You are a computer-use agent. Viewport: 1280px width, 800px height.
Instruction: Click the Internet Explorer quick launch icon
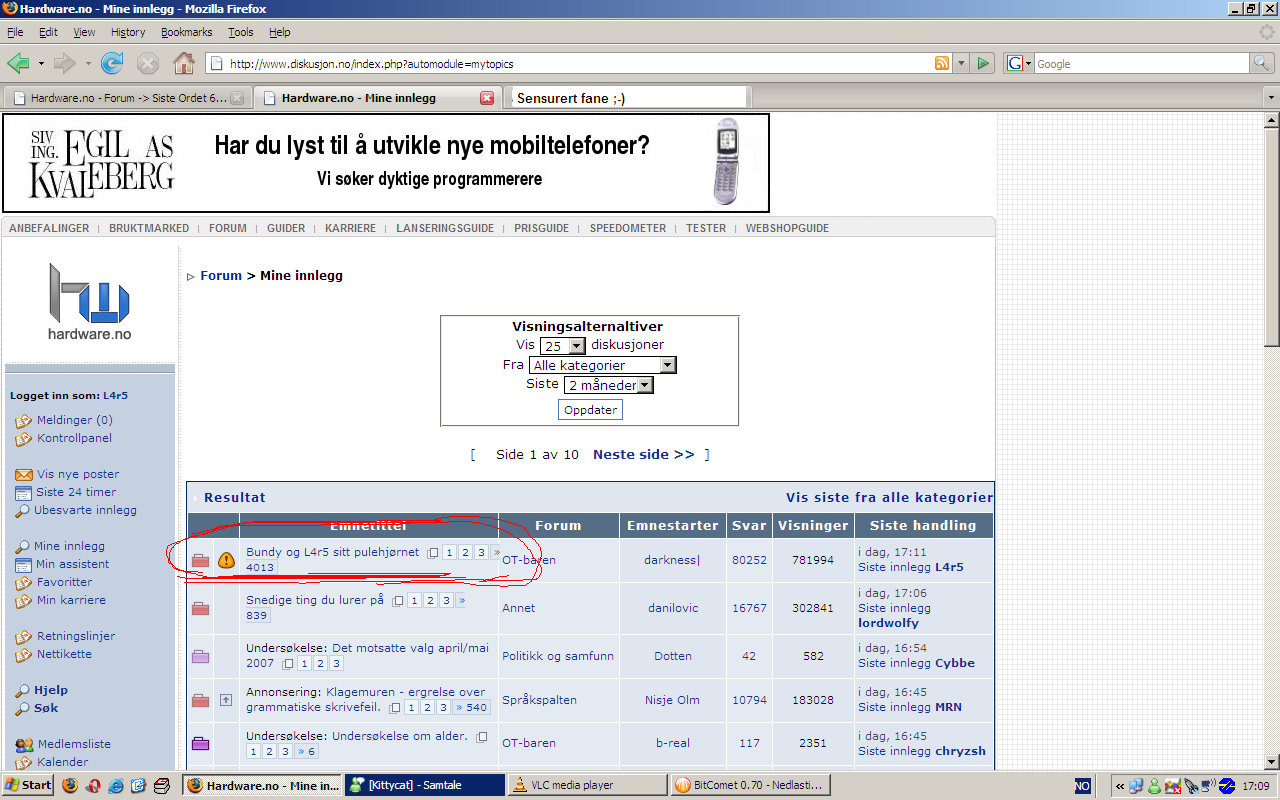coord(116,785)
